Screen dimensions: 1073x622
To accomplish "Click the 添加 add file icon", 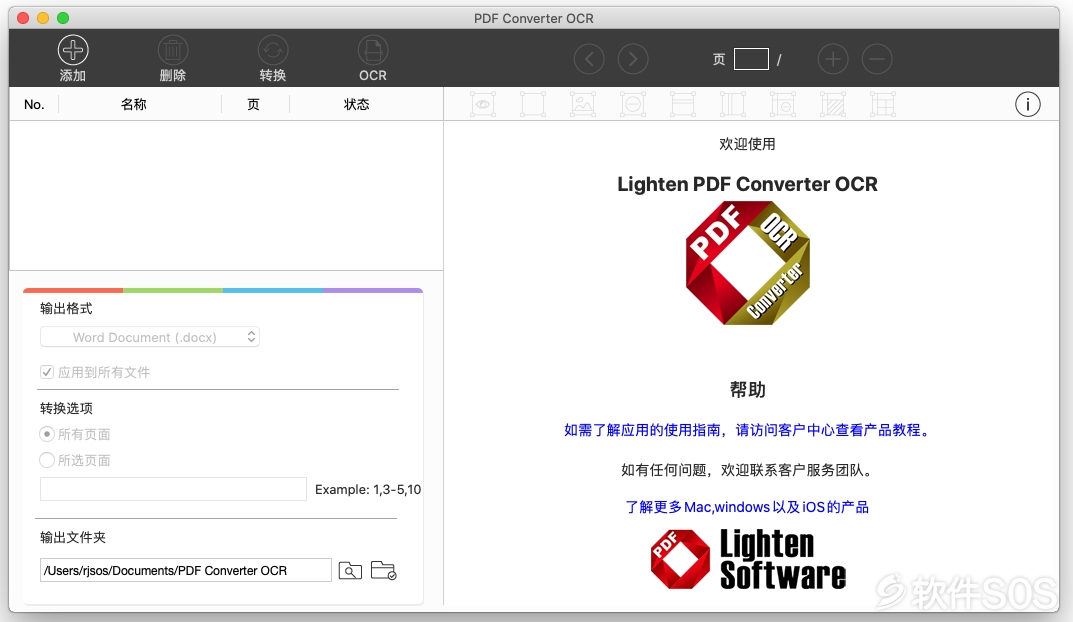I will [x=73, y=50].
